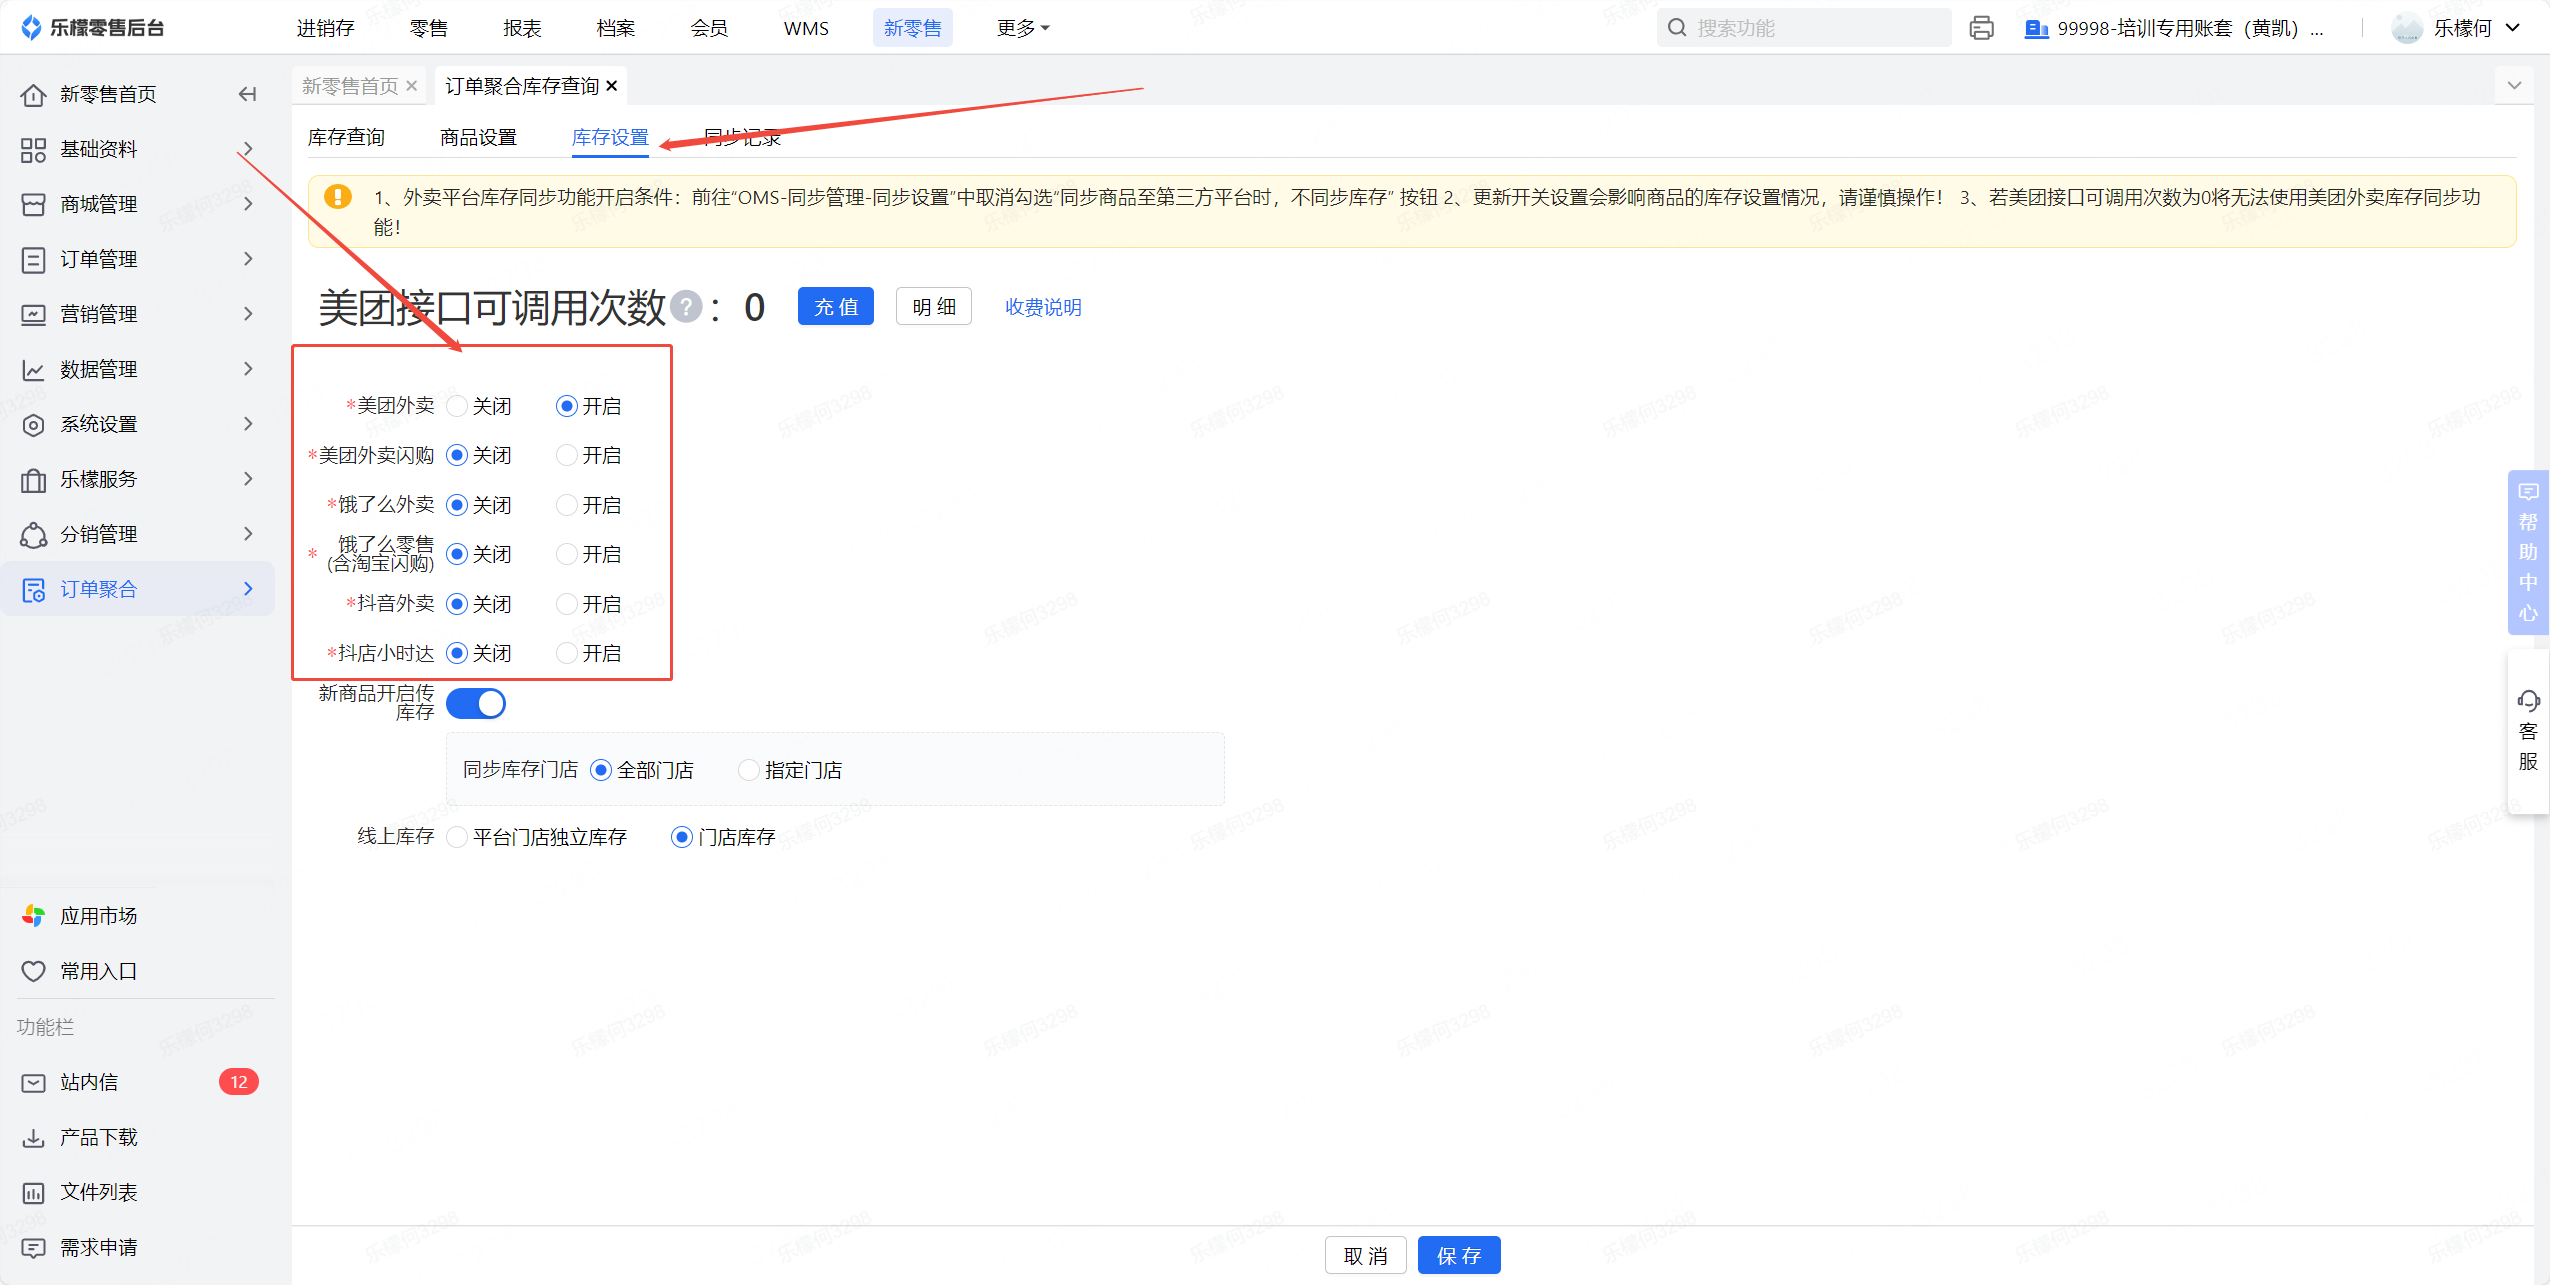Open 站内信 mail icon in sidebar
The image size is (2550, 1285).
(33, 1082)
